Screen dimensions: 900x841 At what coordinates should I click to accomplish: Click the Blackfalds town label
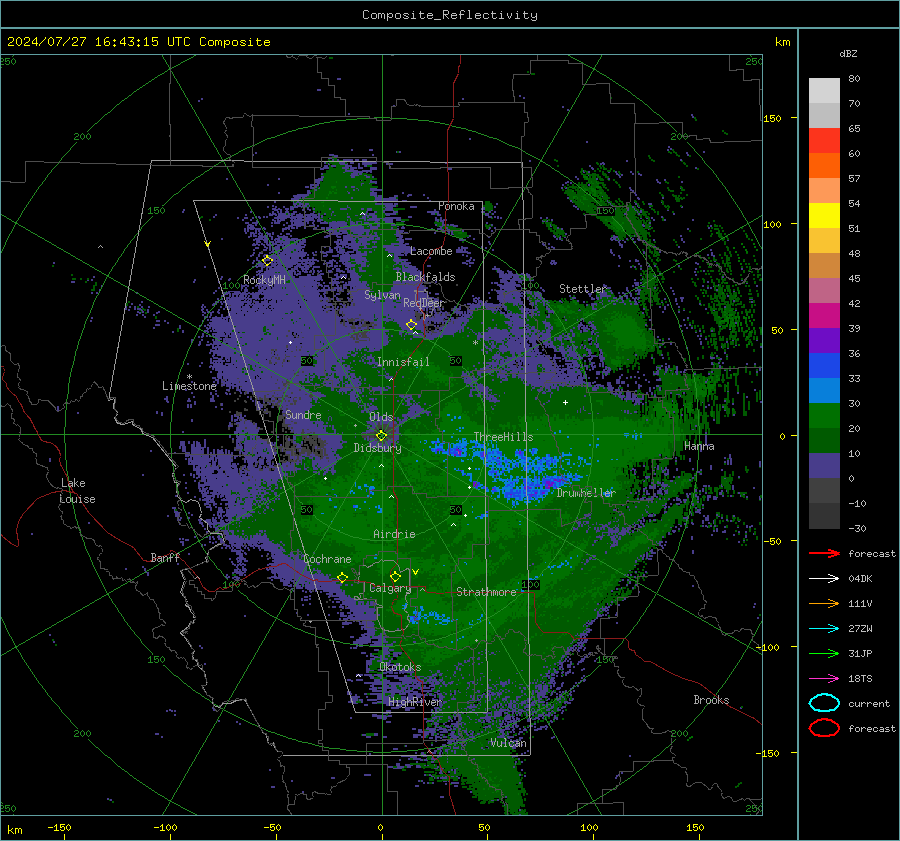coord(425,277)
